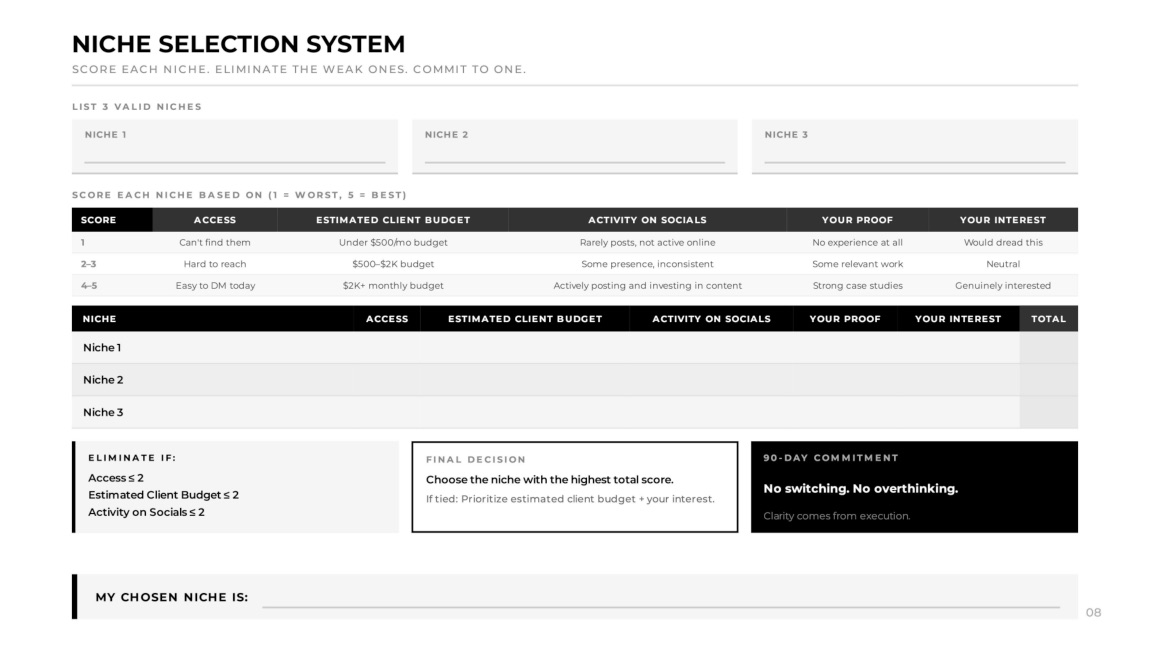1150x647 pixels.
Task: Click the 'Easy to DM today' cell
Action: 215,285
